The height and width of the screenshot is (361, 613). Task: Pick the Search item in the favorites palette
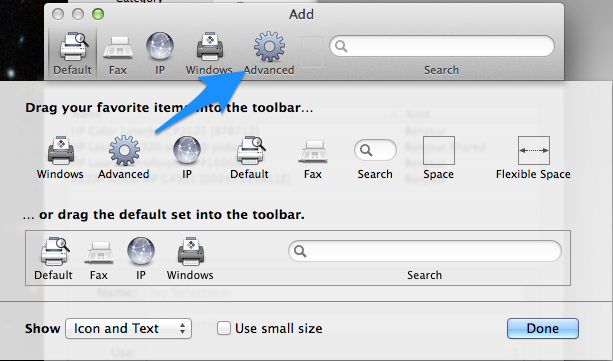[375, 159]
